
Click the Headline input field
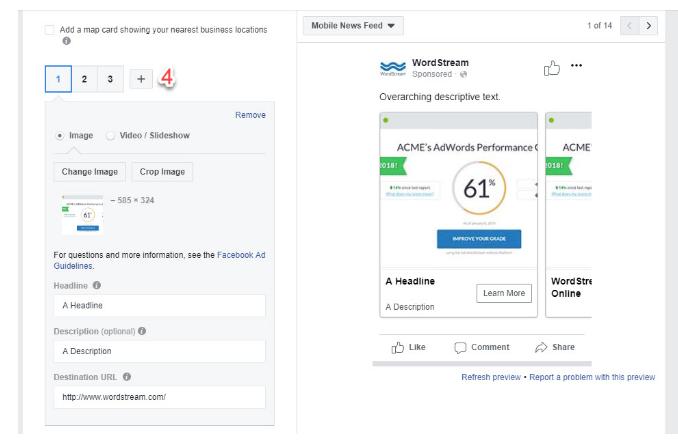click(160, 306)
